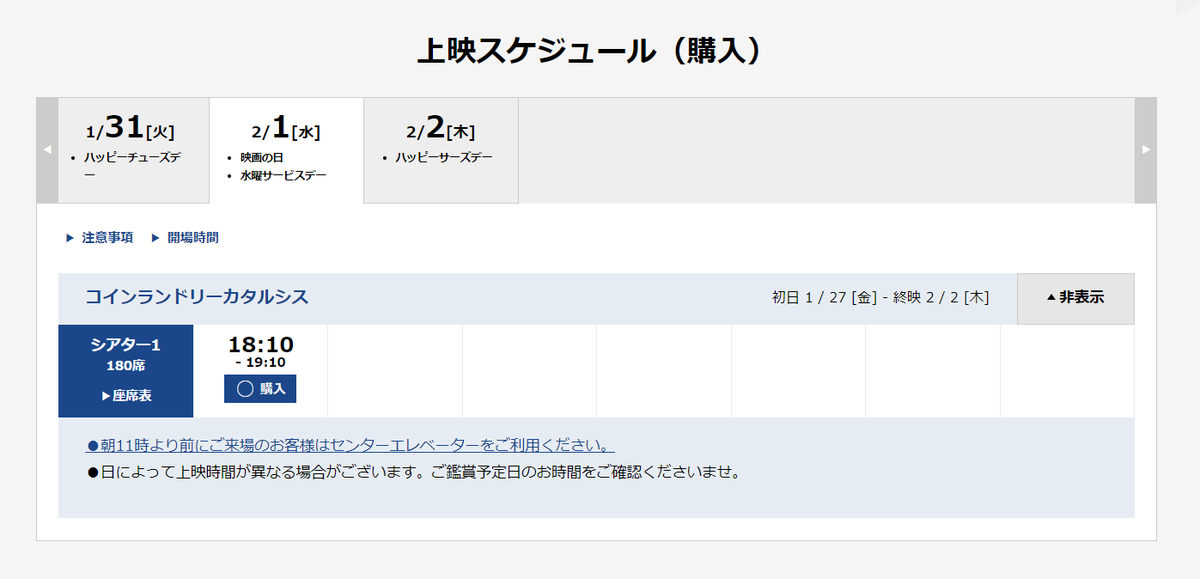Click the notice about differing screening times
Viewport: 1200px width, 579px height.
413,471
